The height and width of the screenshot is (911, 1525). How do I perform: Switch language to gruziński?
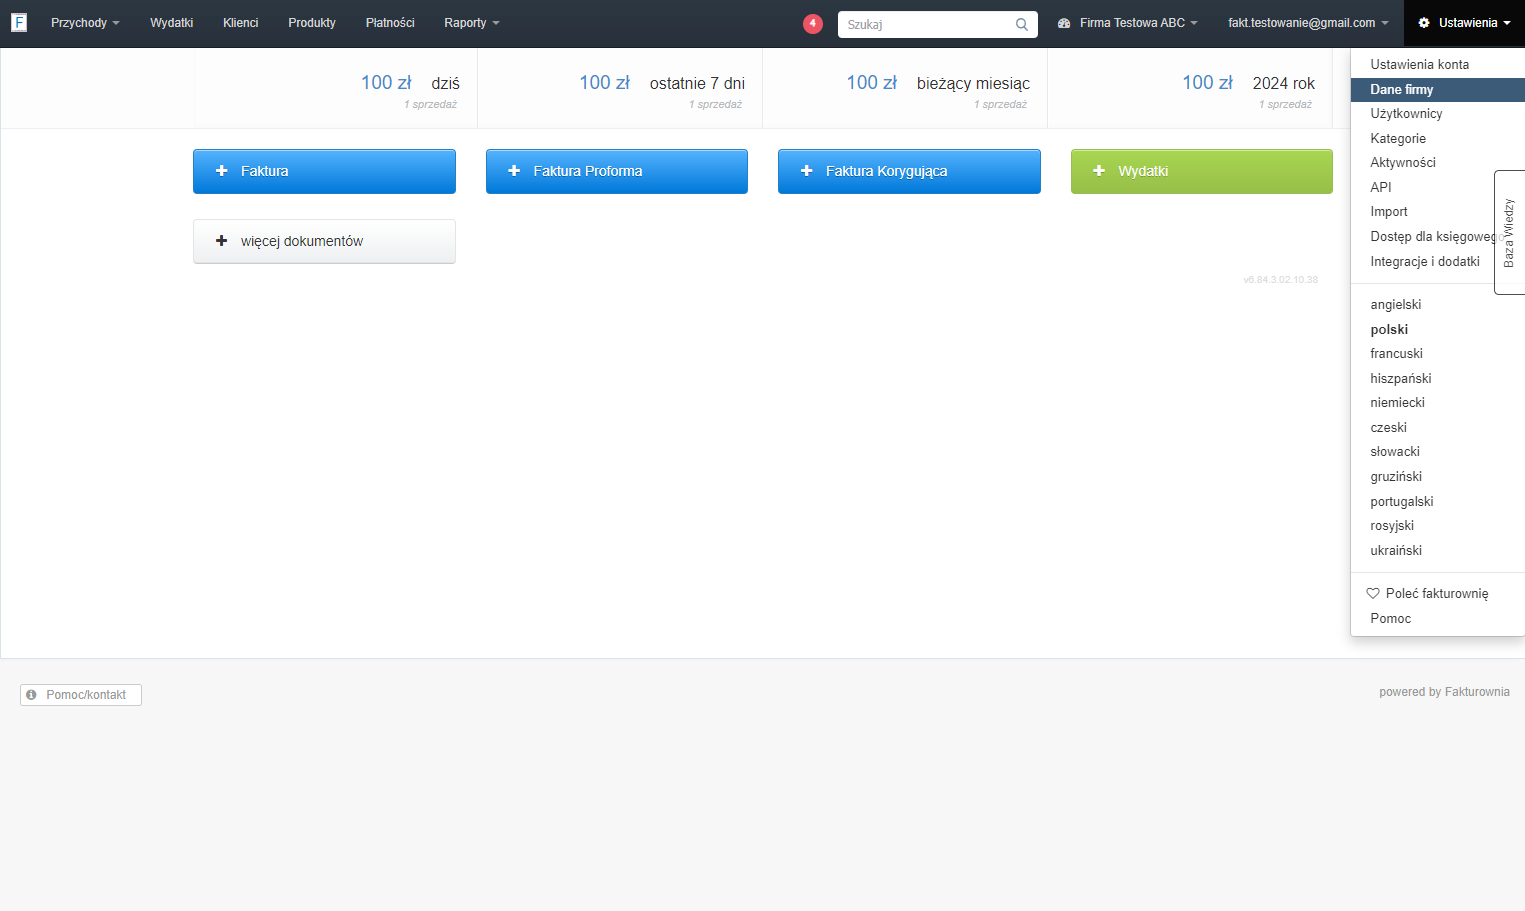1437,476
